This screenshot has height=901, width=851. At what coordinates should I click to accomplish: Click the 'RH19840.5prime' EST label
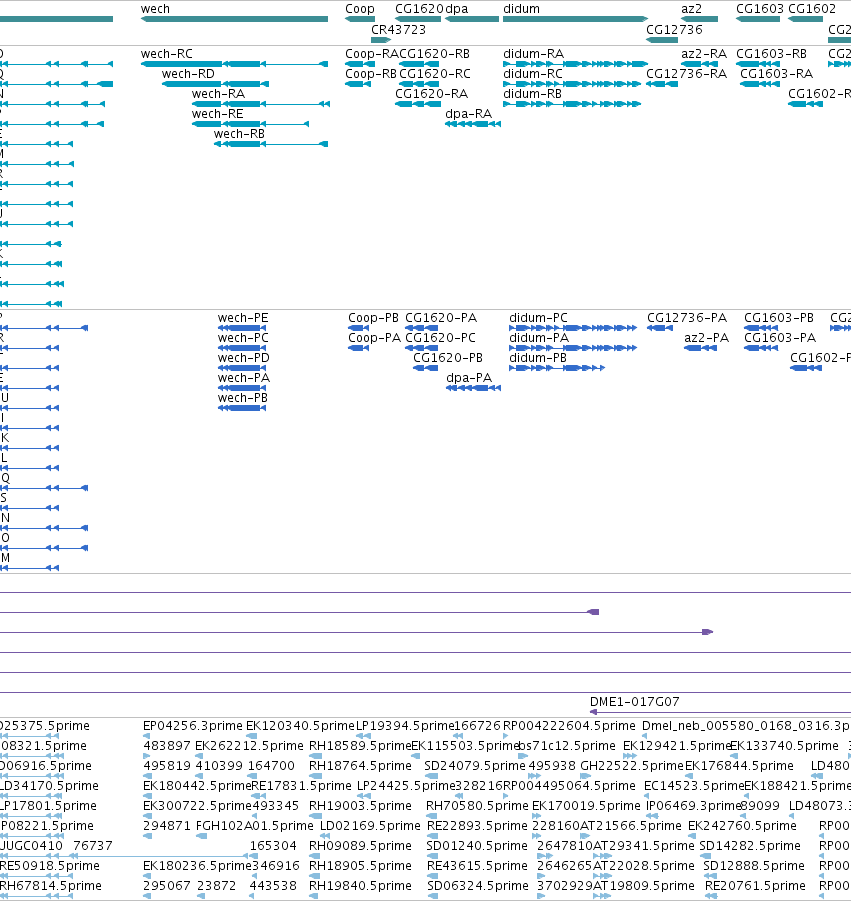click(360, 886)
